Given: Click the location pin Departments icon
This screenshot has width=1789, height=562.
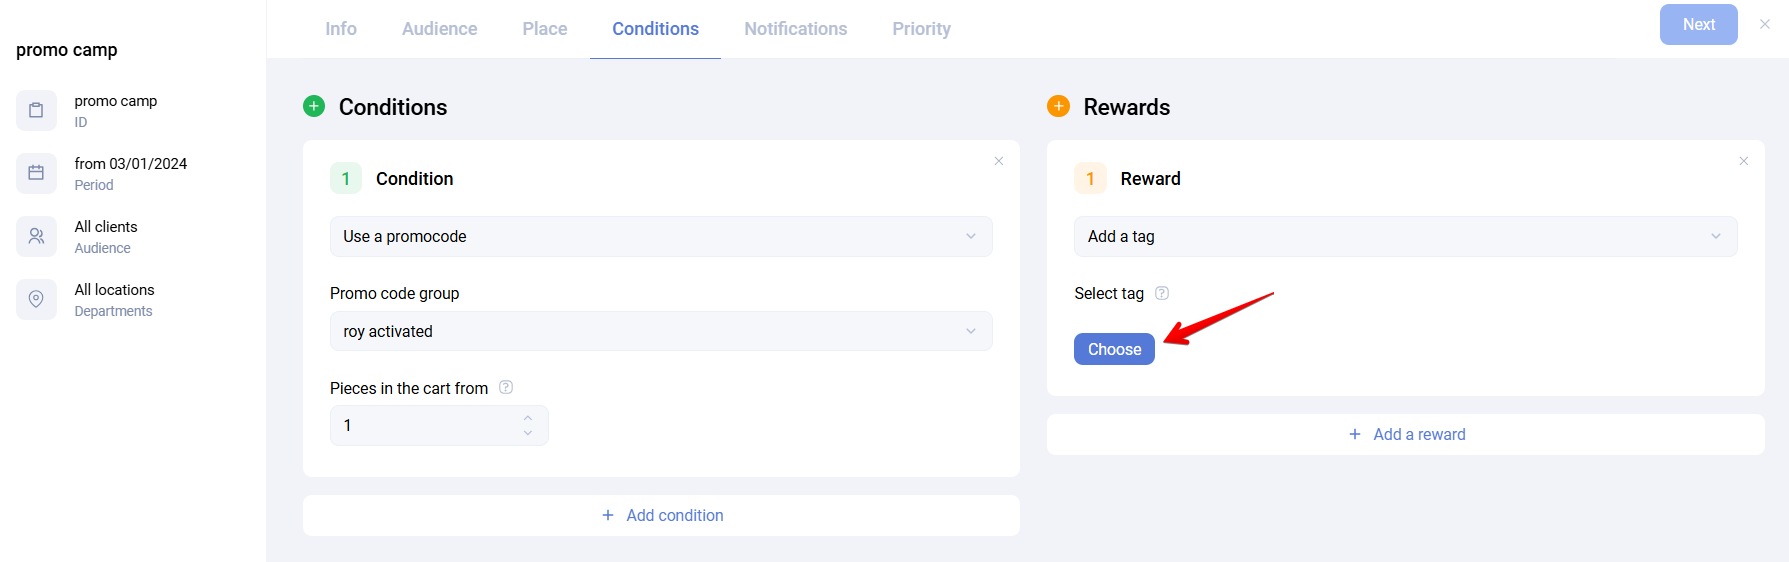Looking at the screenshot, I should [36, 299].
